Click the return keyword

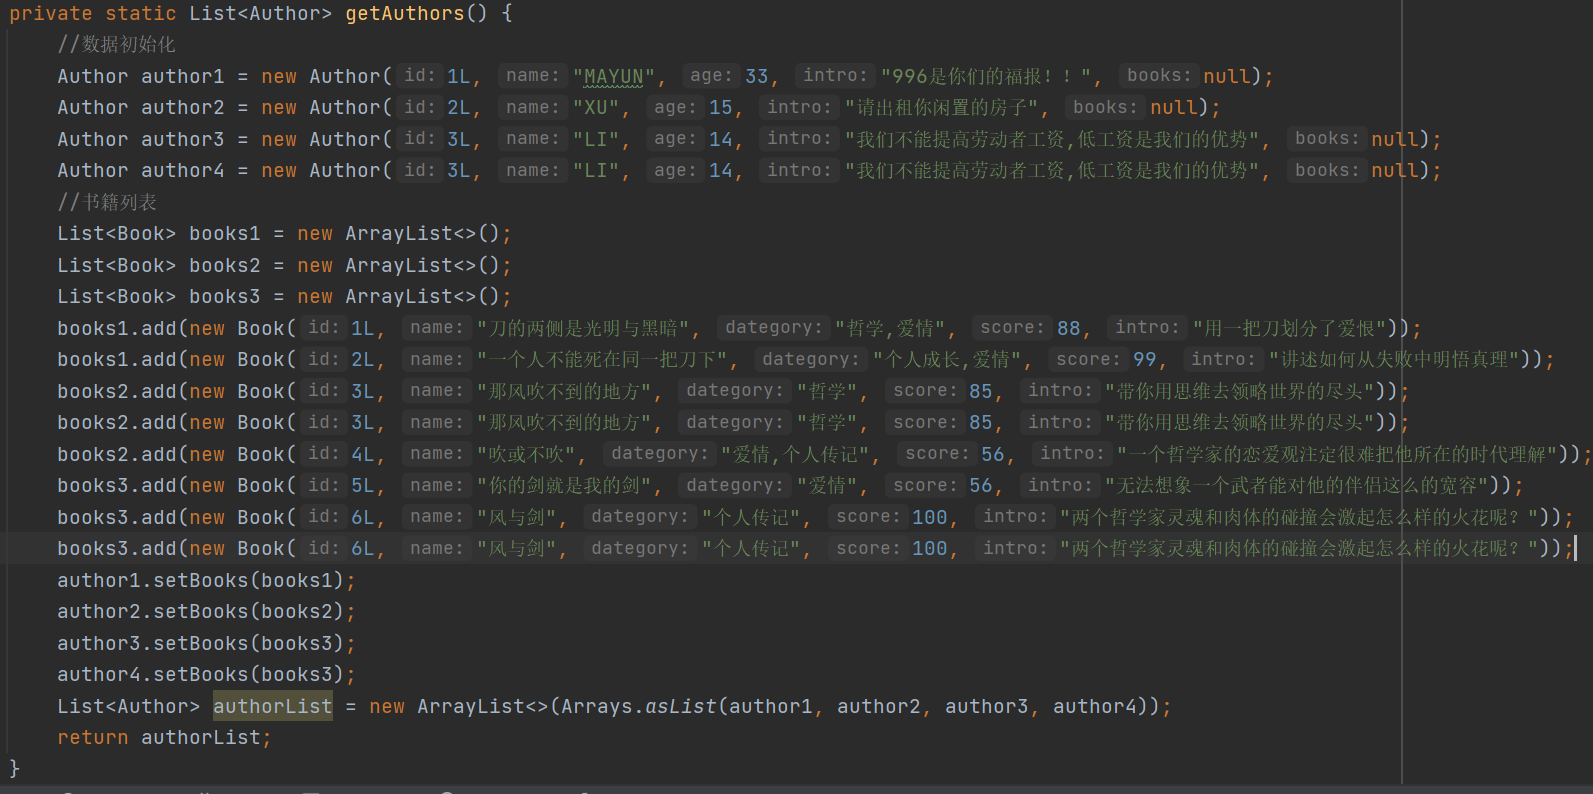(x=93, y=738)
